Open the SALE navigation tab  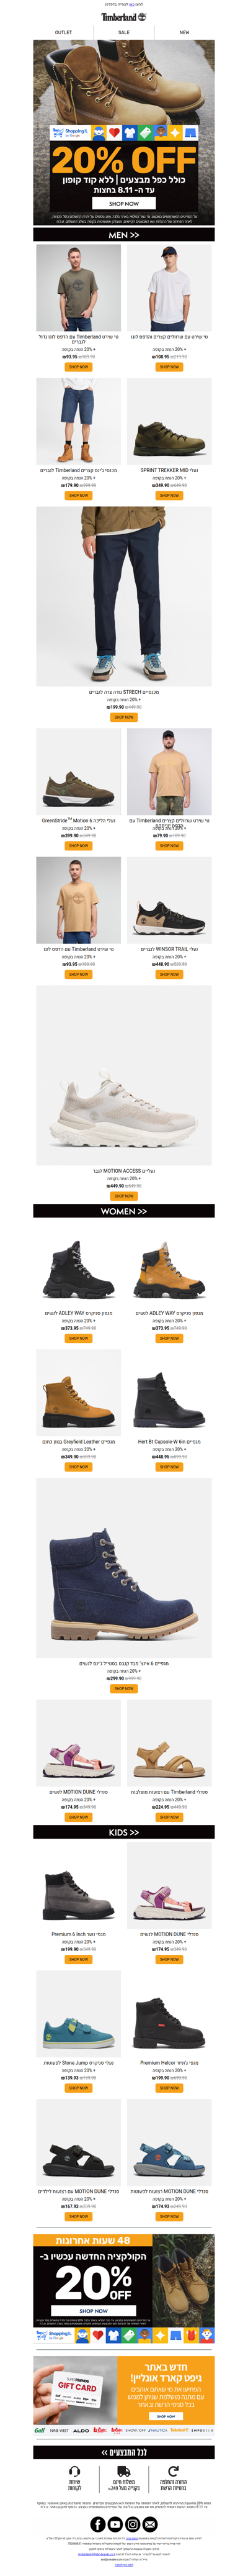124,32
